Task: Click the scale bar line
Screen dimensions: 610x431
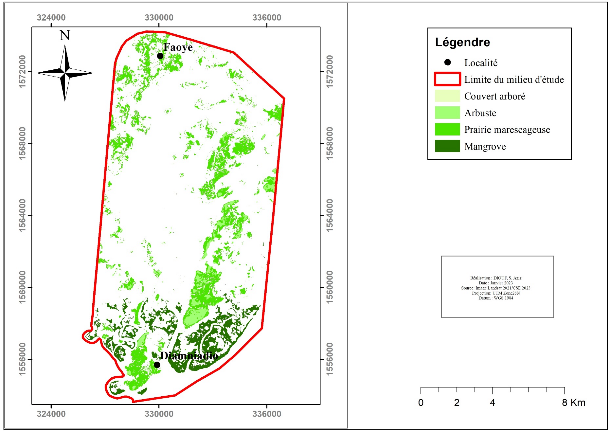Action: click(493, 389)
